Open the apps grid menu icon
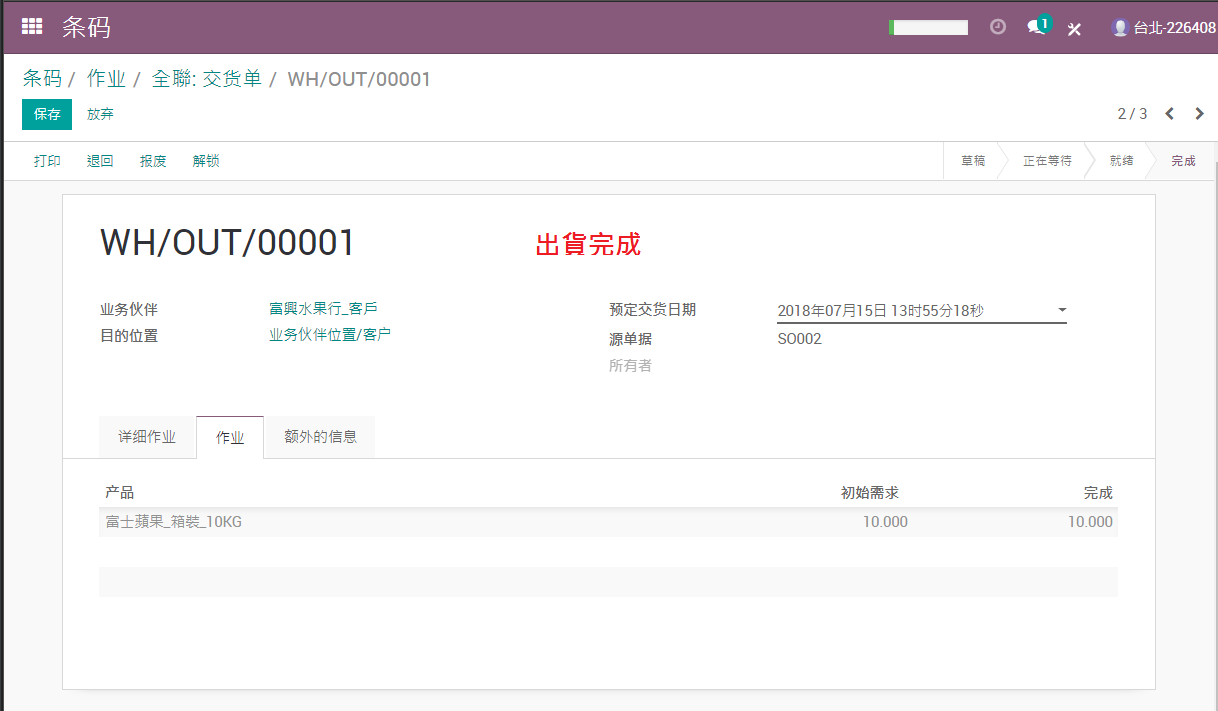 point(32,27)
